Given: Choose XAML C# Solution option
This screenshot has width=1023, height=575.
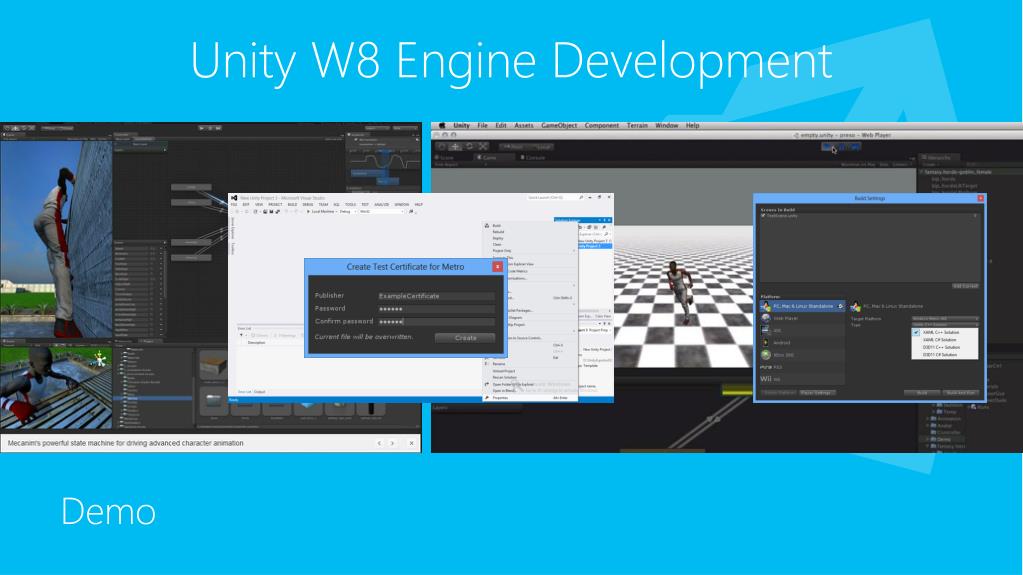Looking at the screenshot, I should tap(945, 340).
